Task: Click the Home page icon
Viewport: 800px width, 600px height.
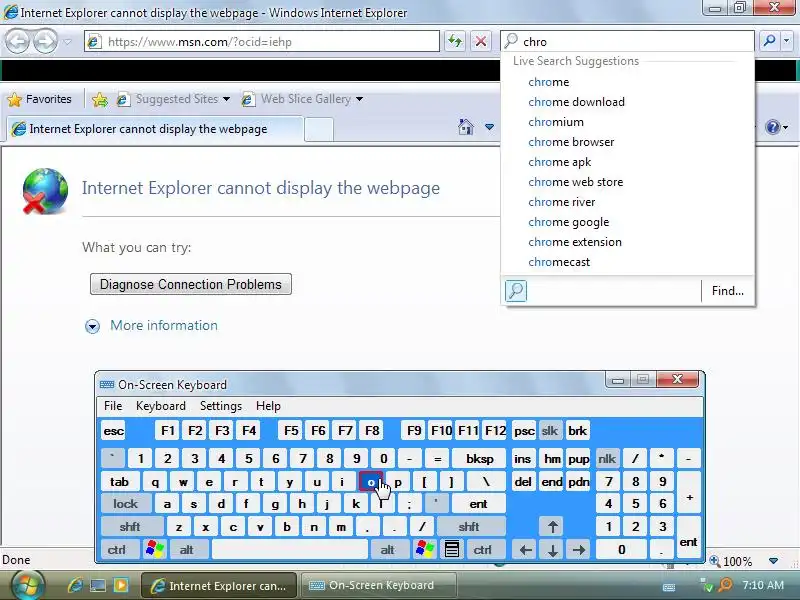Action: click(x=465, y=127)
